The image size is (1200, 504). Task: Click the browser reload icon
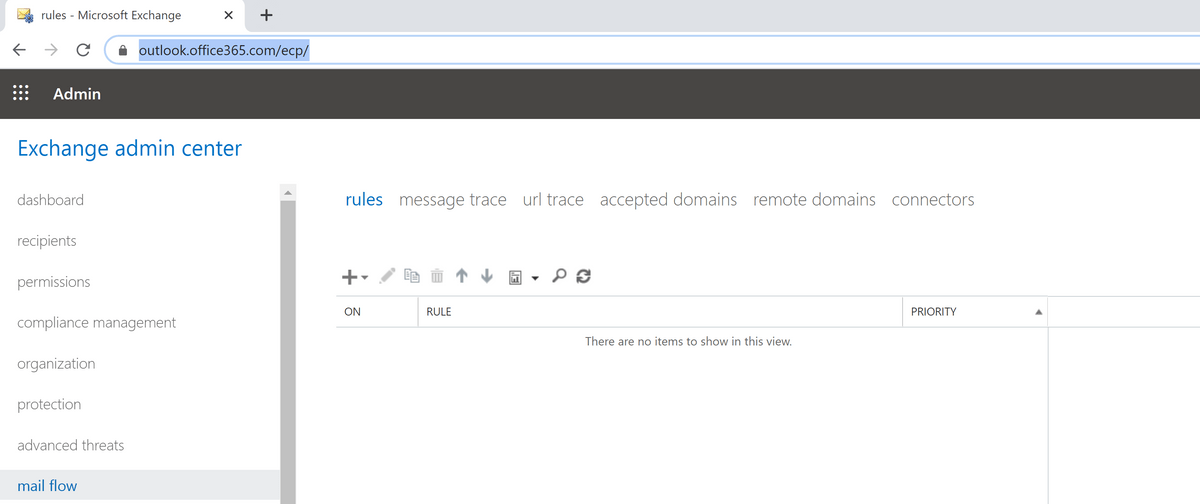84,50
